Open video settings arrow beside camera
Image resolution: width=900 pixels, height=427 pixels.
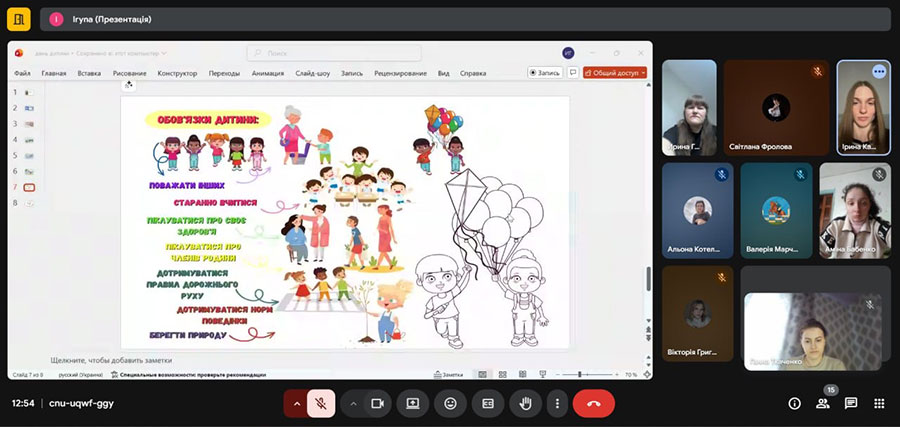pos(354,403)
